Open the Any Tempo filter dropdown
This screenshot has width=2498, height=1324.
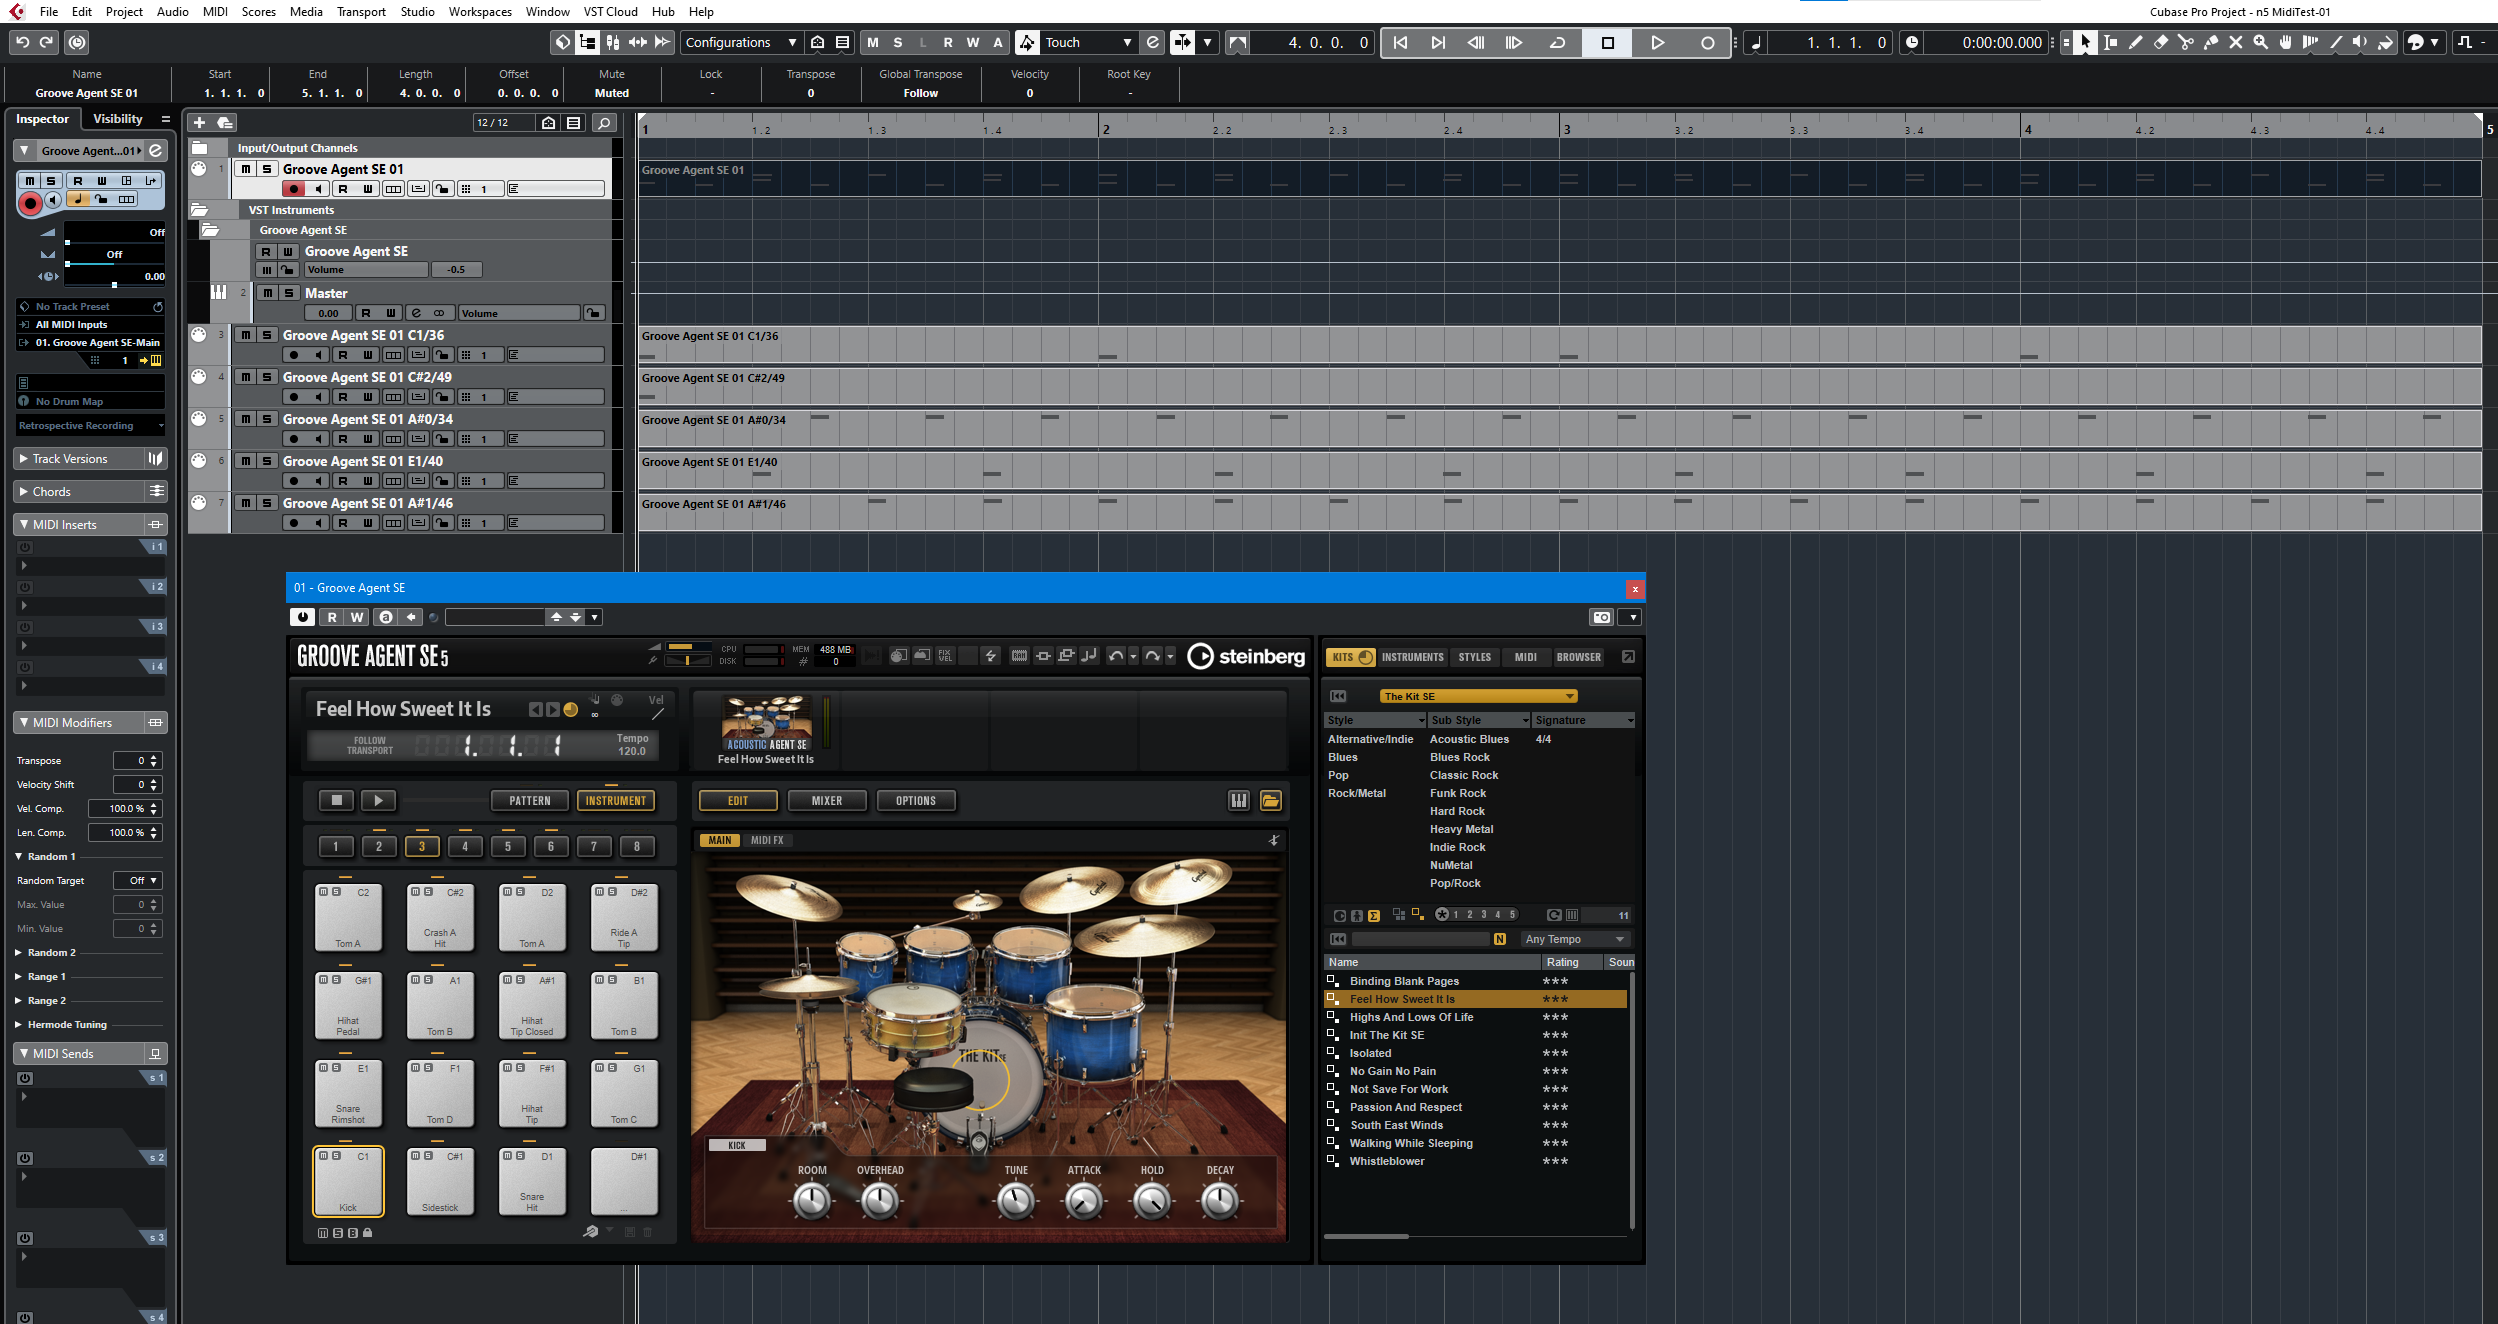coord(1575,939)
